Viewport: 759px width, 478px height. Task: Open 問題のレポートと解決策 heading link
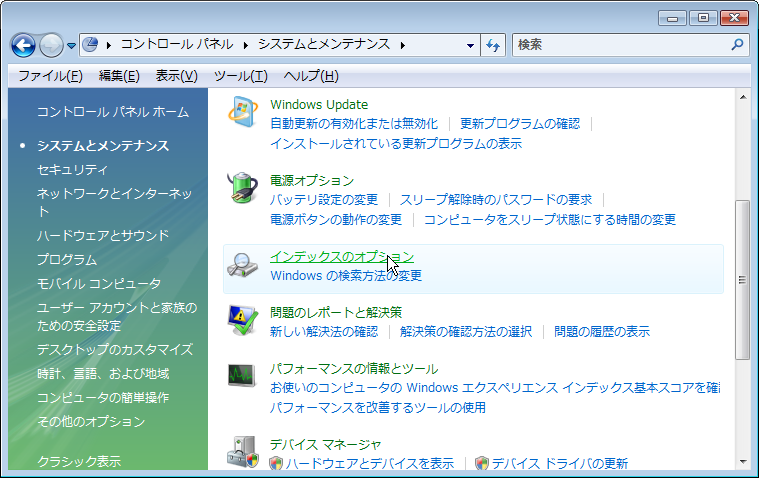(336, 312)
